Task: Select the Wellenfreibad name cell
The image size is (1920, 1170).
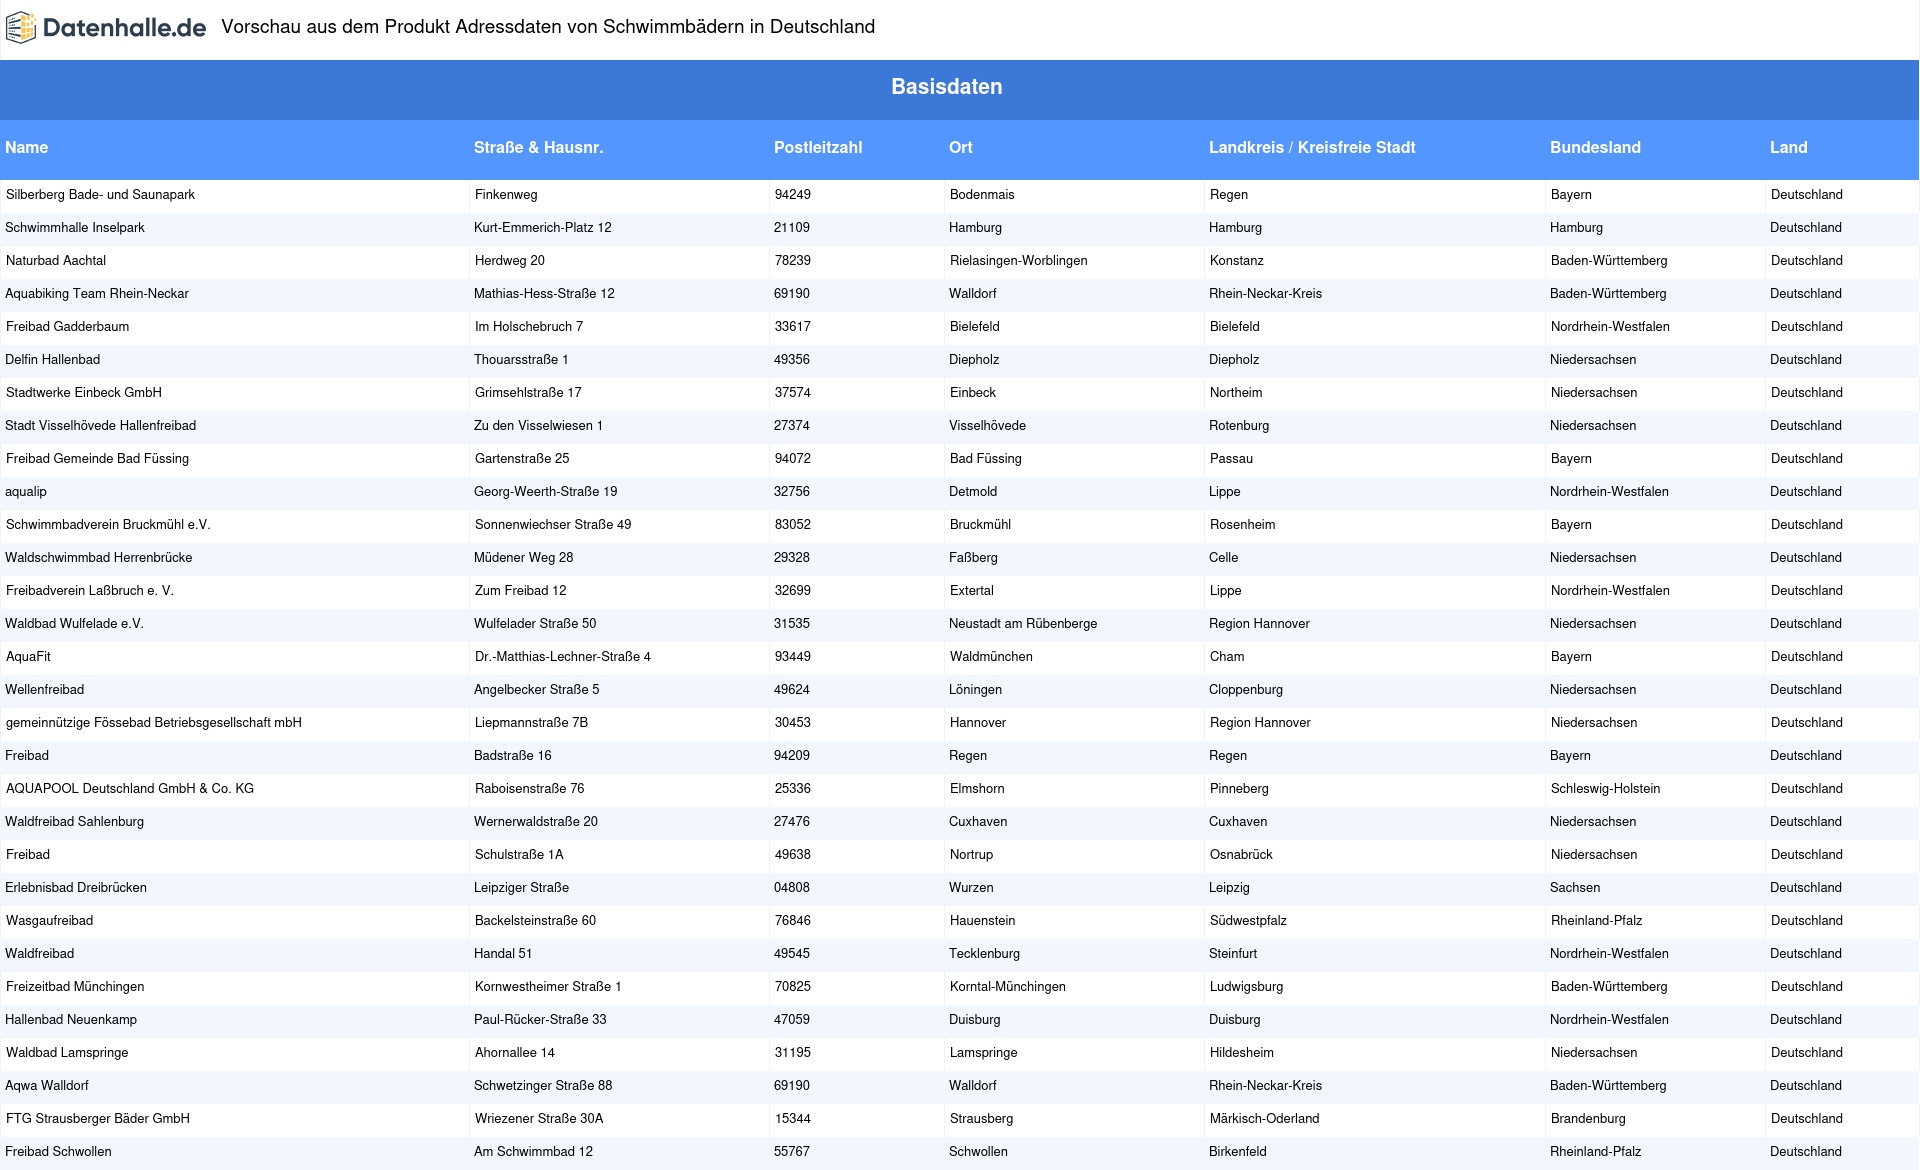Action: click(x=45, y=690)
